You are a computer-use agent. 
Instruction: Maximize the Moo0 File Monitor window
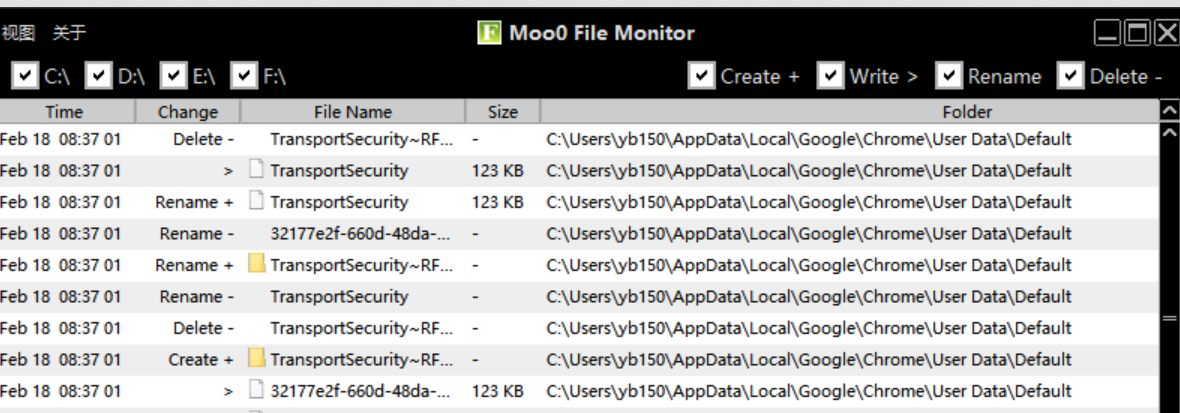(x=1137, y=34)
